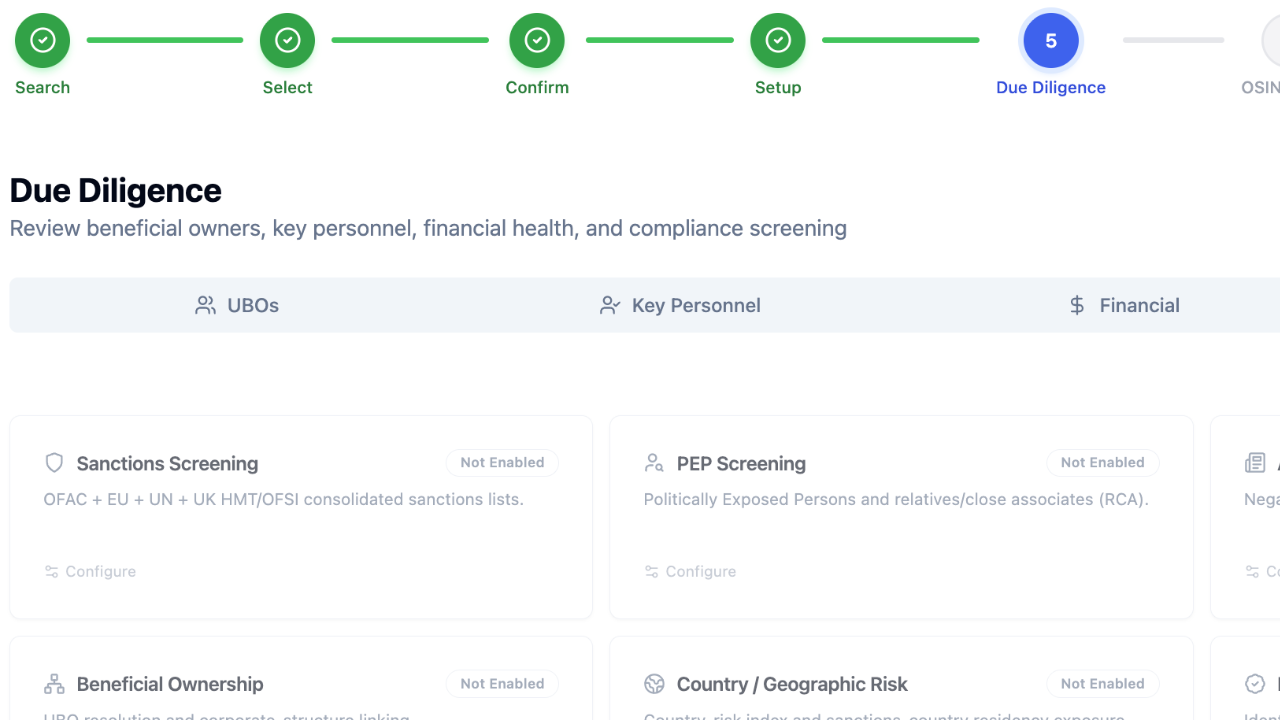Open the UBOs tab
This screenshot has height=720, width=1280.
click(237, 305)
